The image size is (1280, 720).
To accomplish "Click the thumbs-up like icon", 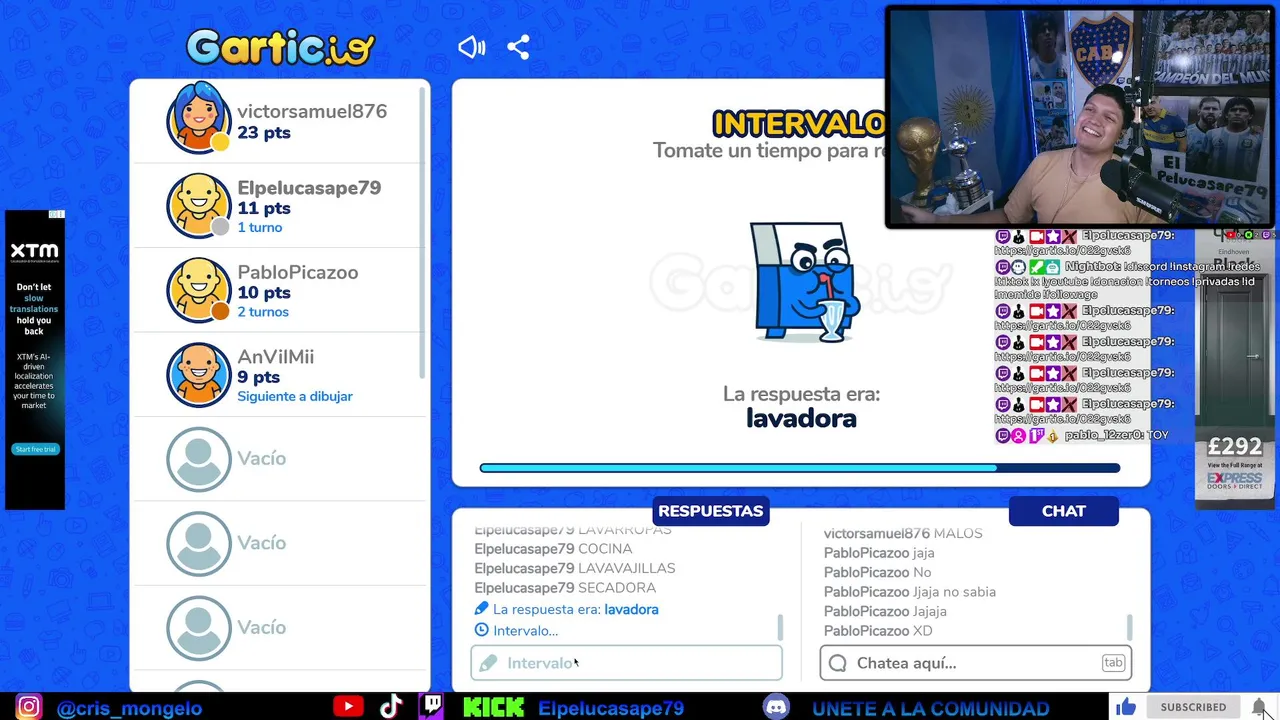I will coord(1126,707).
